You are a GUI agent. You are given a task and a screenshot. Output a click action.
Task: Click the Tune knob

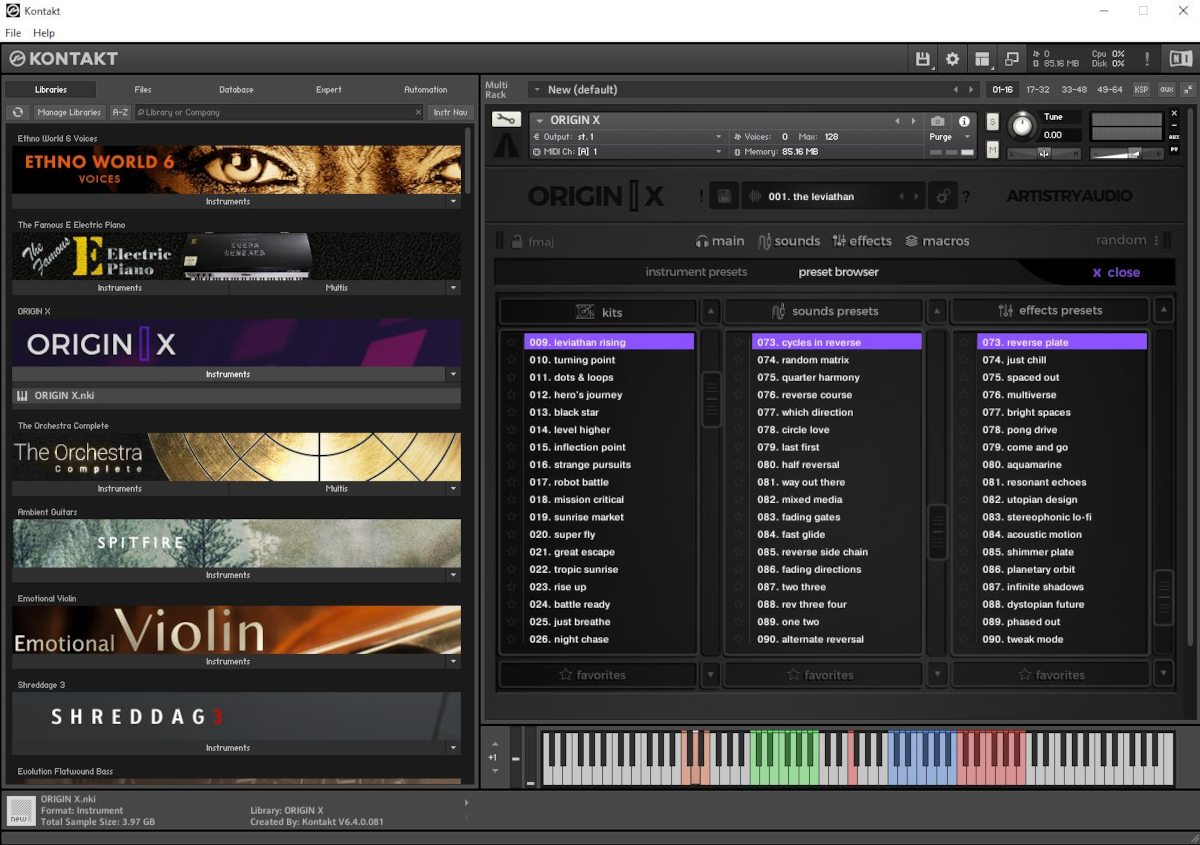[1021, 126]
